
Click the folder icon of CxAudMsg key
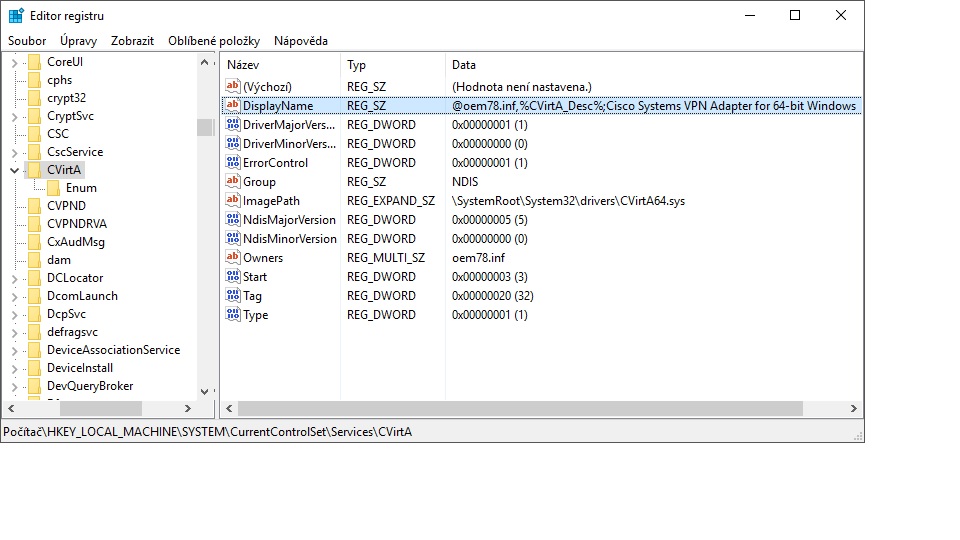[35, 242]
